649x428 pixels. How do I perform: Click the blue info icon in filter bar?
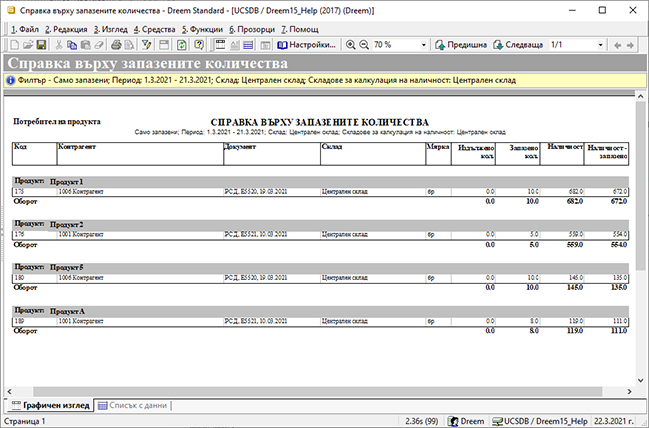(11, 80)
